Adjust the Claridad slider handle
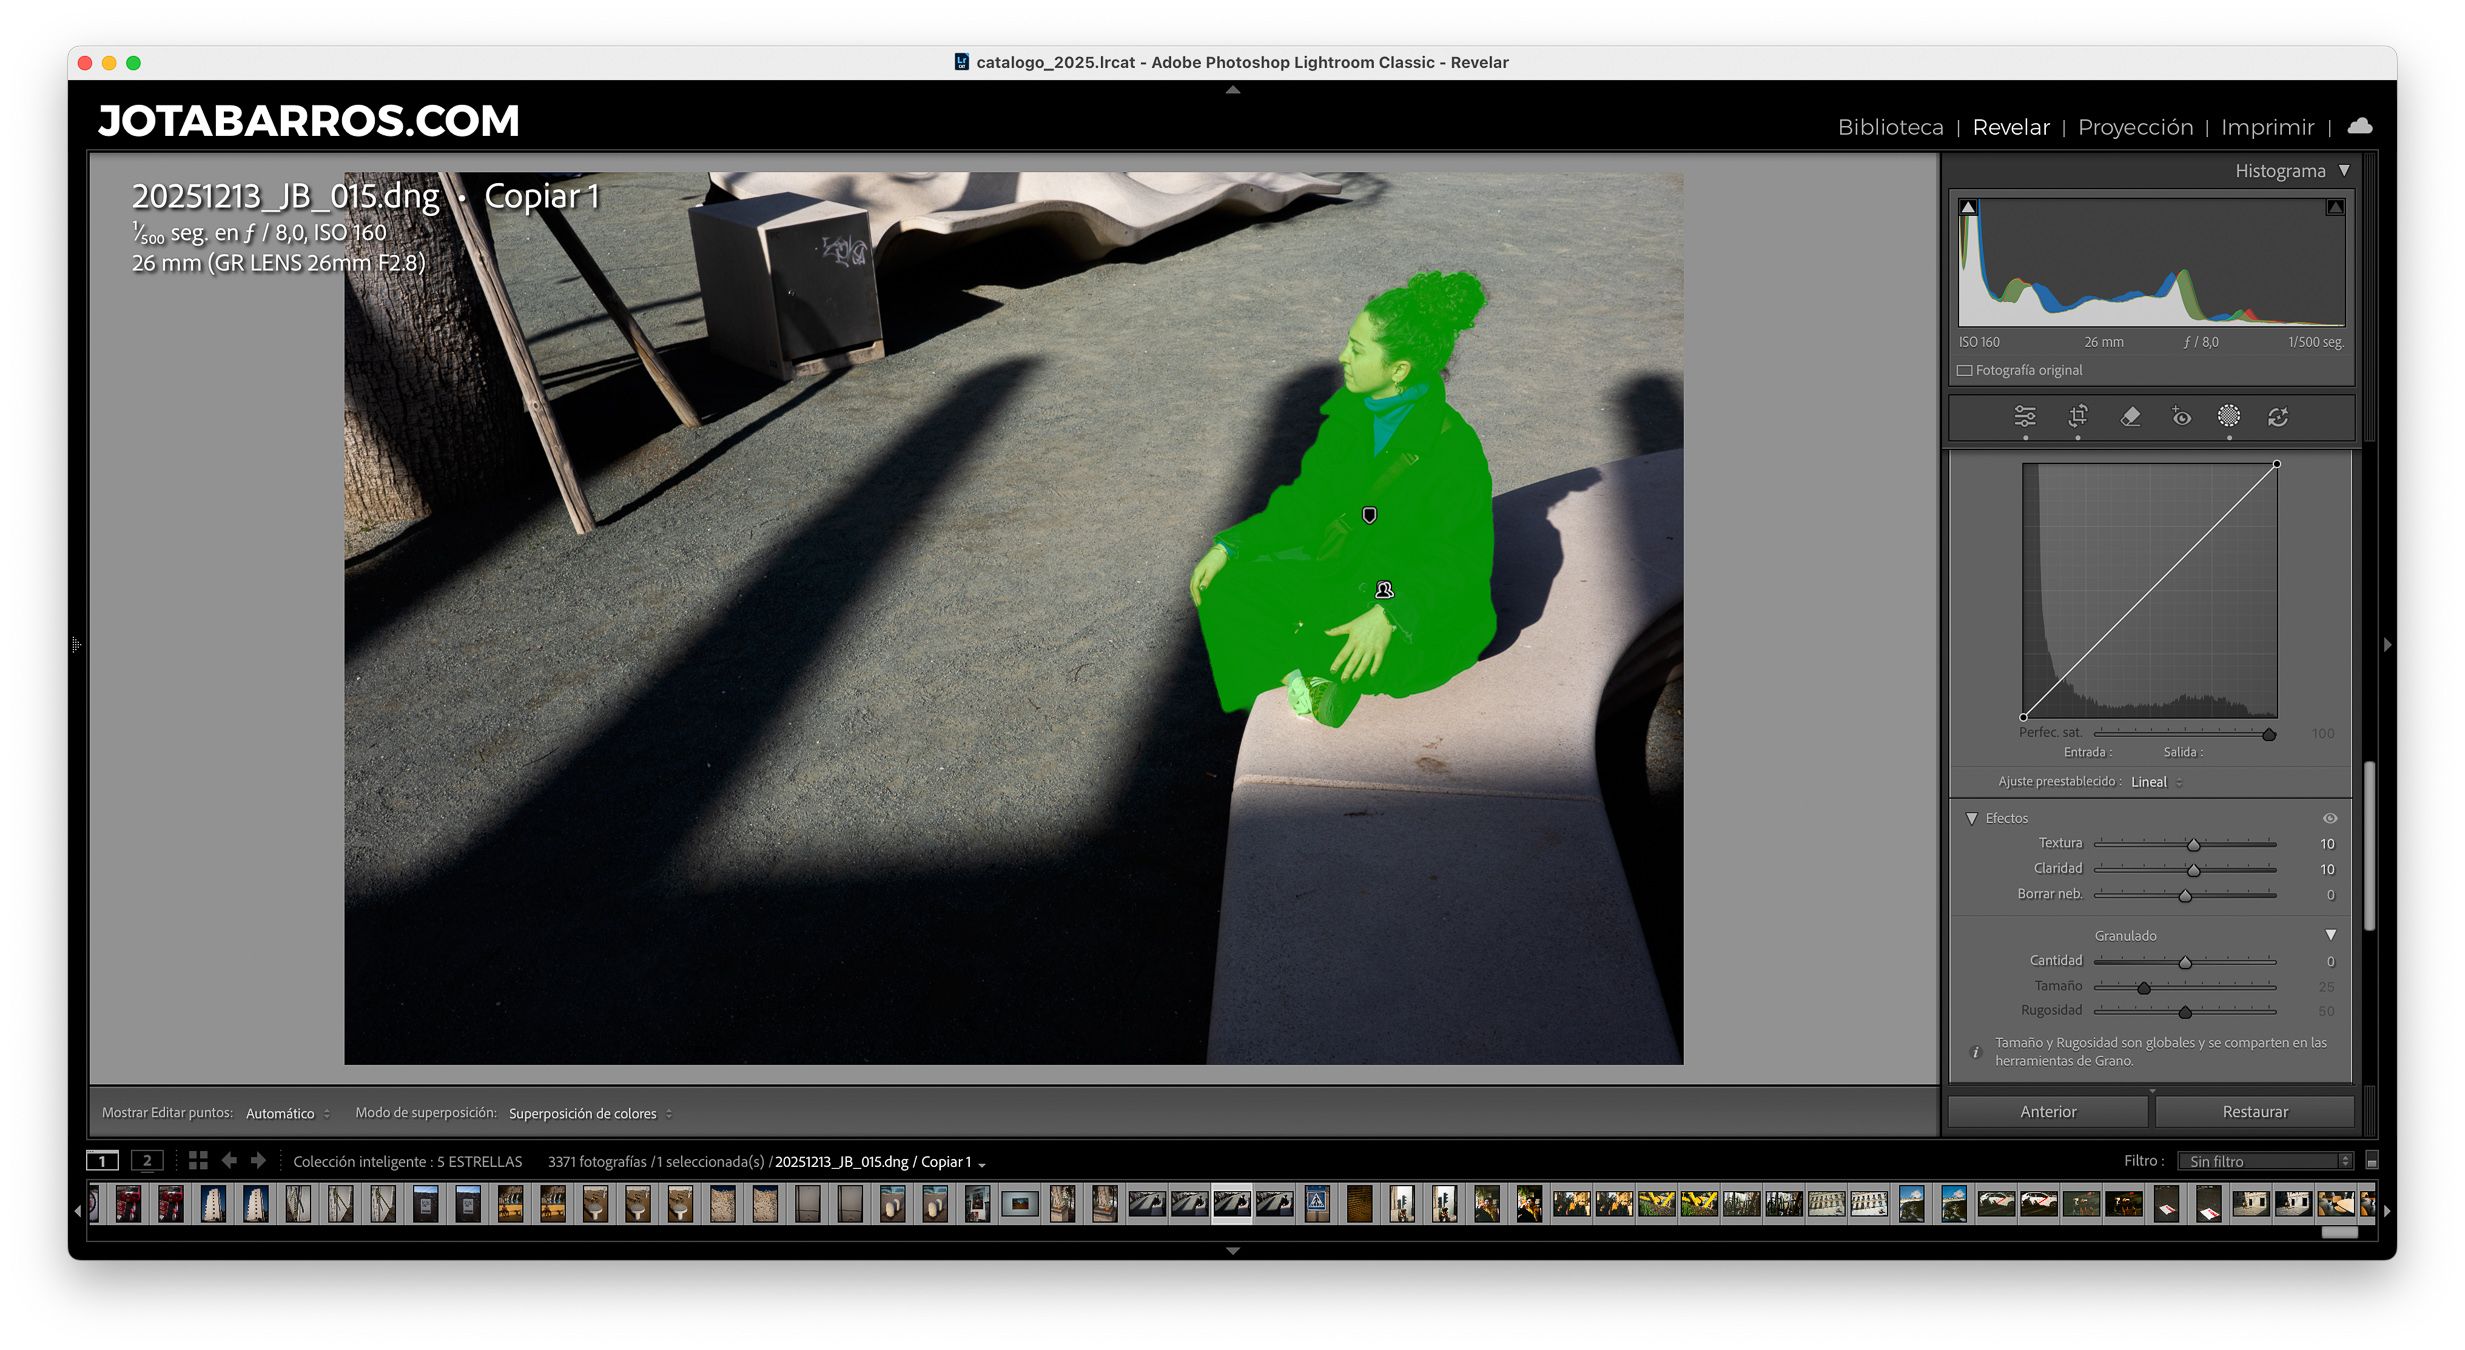Viewport: 2465px width, 1350px height. pos(2193,870)
